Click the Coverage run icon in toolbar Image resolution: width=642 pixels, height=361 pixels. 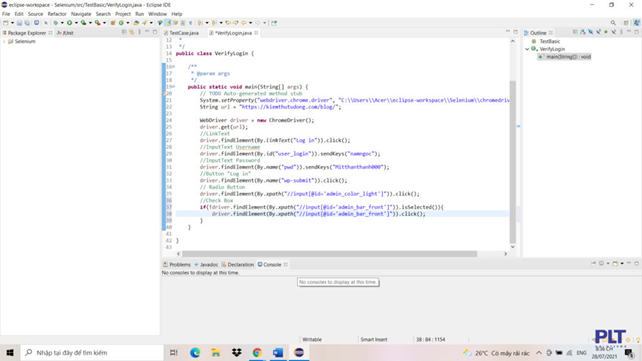point(83,23)
